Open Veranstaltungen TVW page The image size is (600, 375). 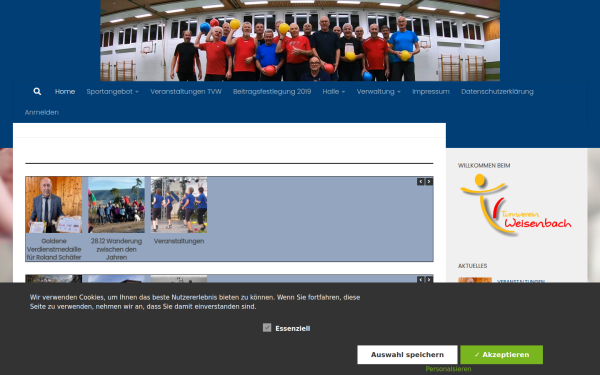pyautogui.click(x=186, y=91)
